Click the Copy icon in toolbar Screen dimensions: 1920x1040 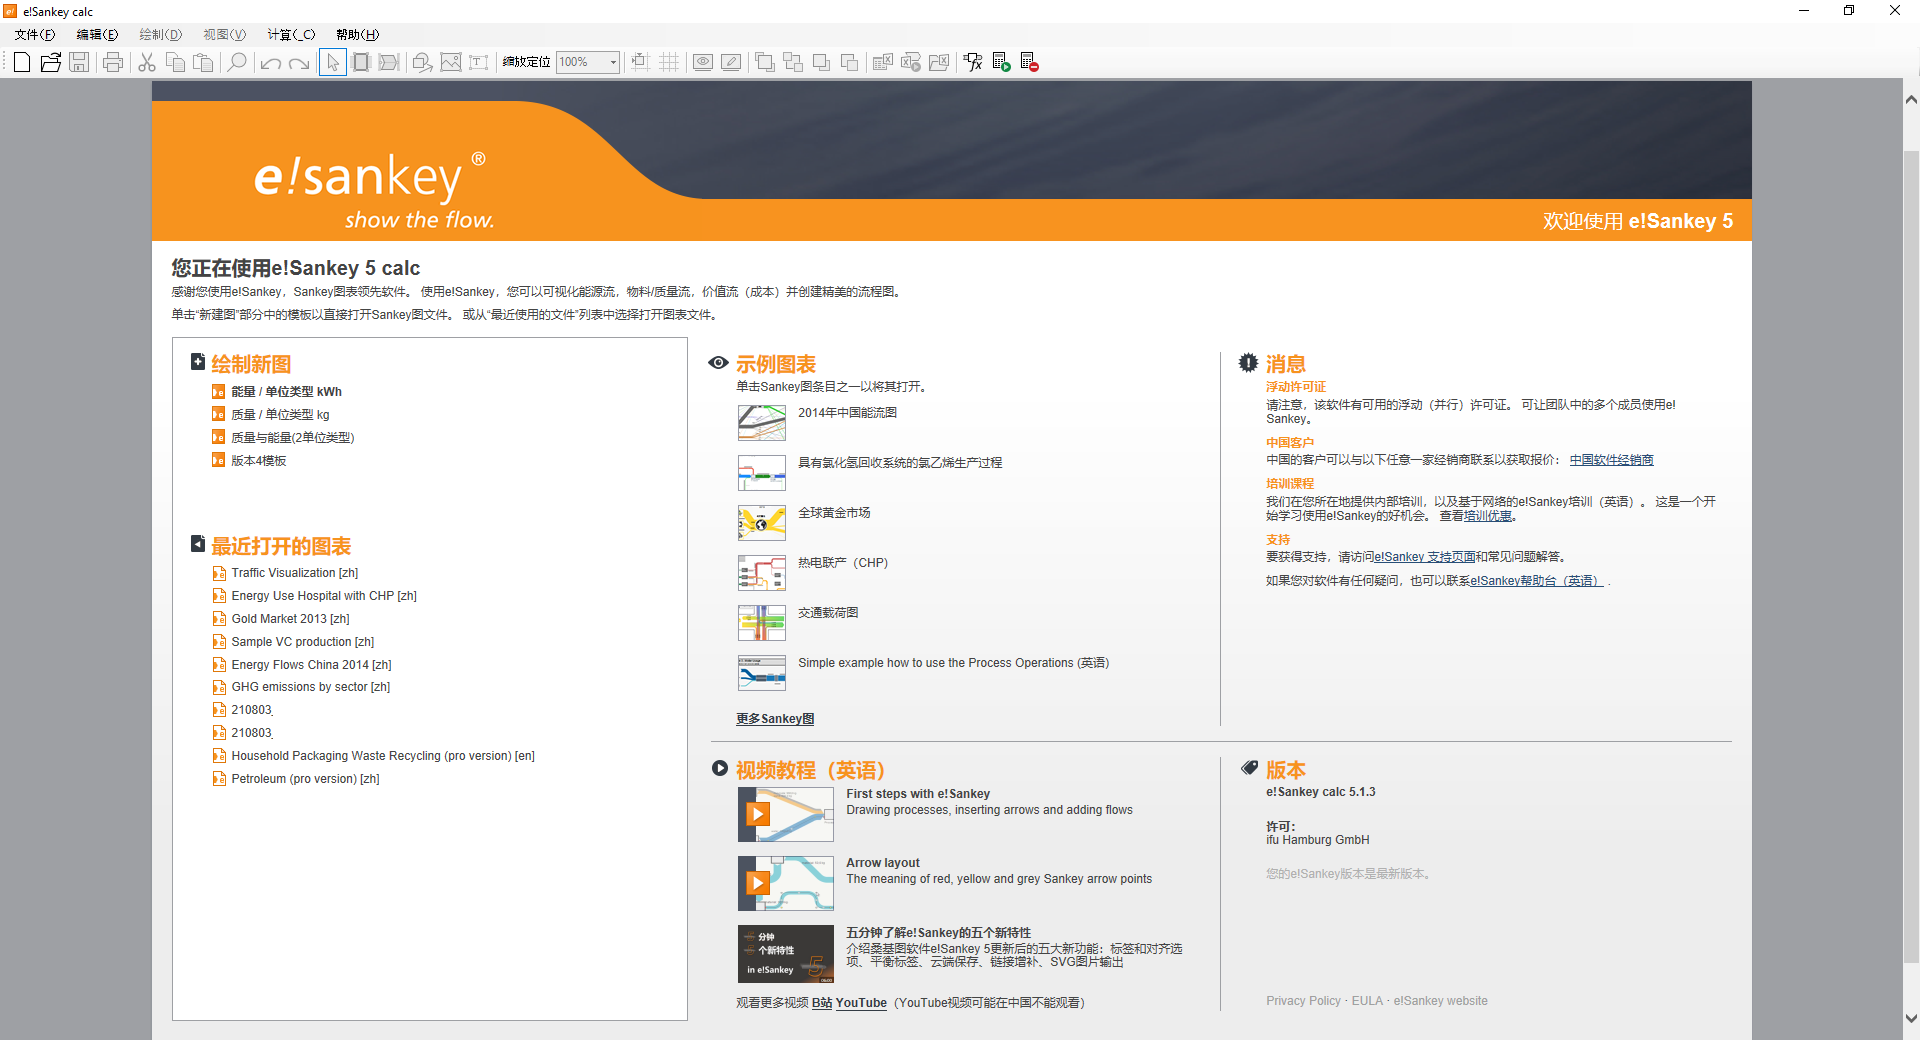(x=175, y=62)
